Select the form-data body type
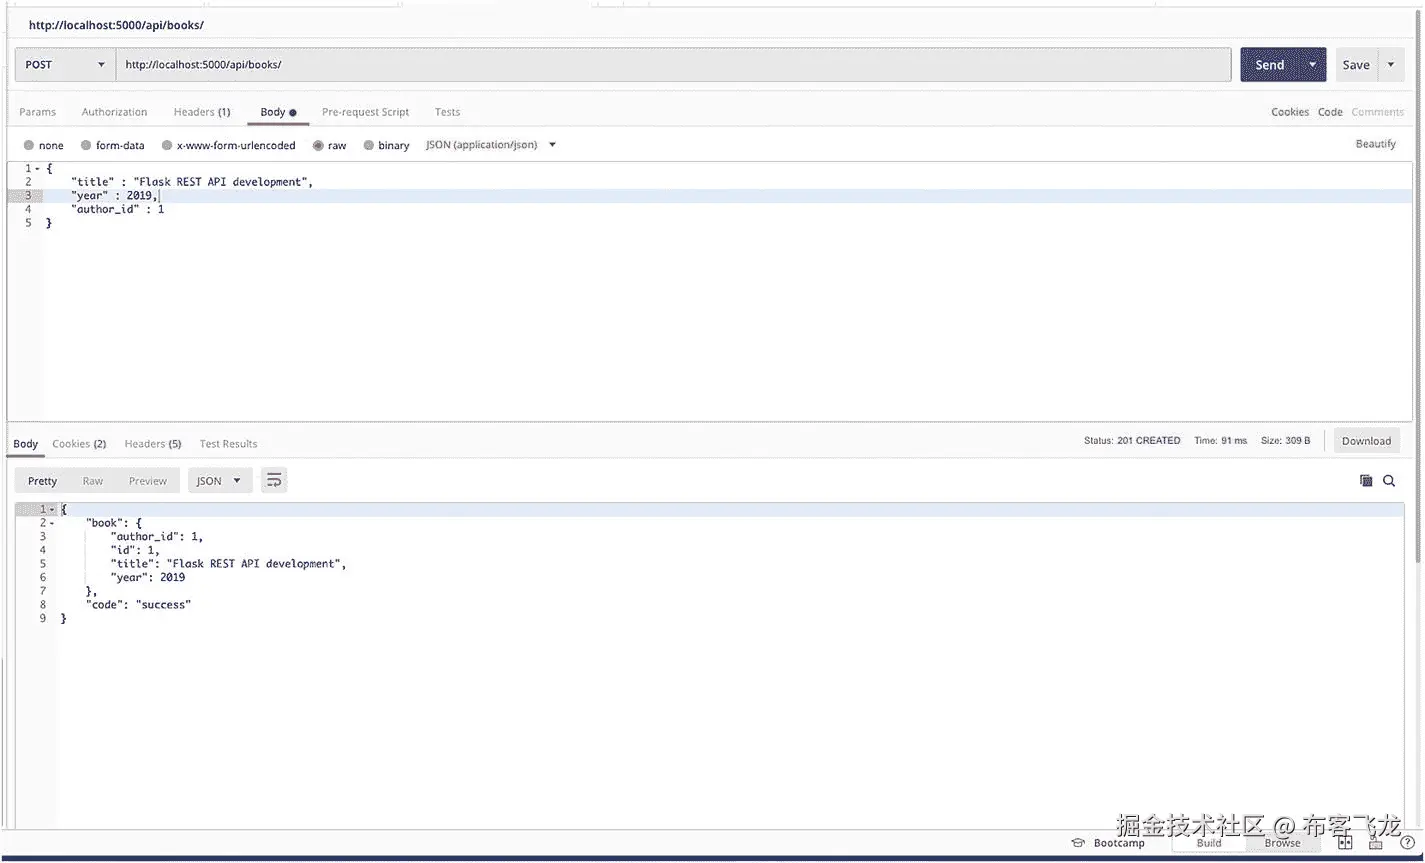1425x863 pixels. pyautogui.click(x=112, y=144)
